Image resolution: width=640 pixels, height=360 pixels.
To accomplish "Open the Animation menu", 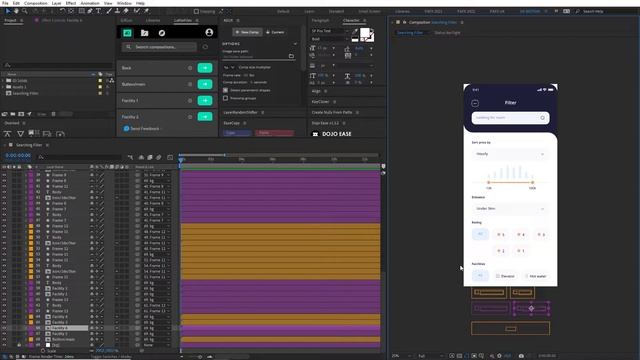I will (90, 3).
